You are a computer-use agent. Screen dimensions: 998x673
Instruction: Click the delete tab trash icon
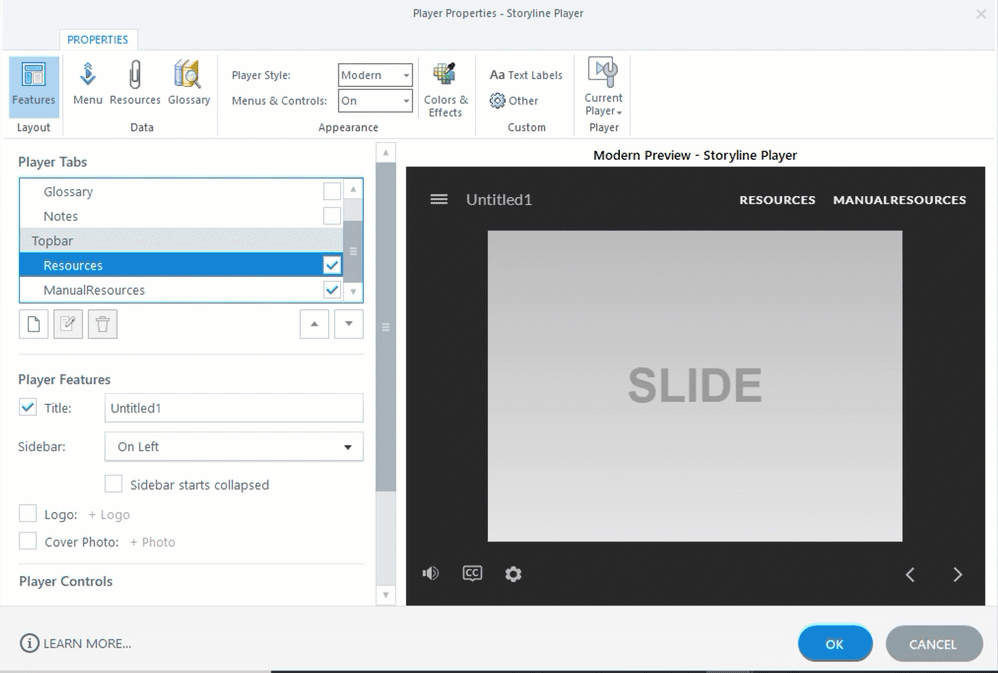pos(102,325)
